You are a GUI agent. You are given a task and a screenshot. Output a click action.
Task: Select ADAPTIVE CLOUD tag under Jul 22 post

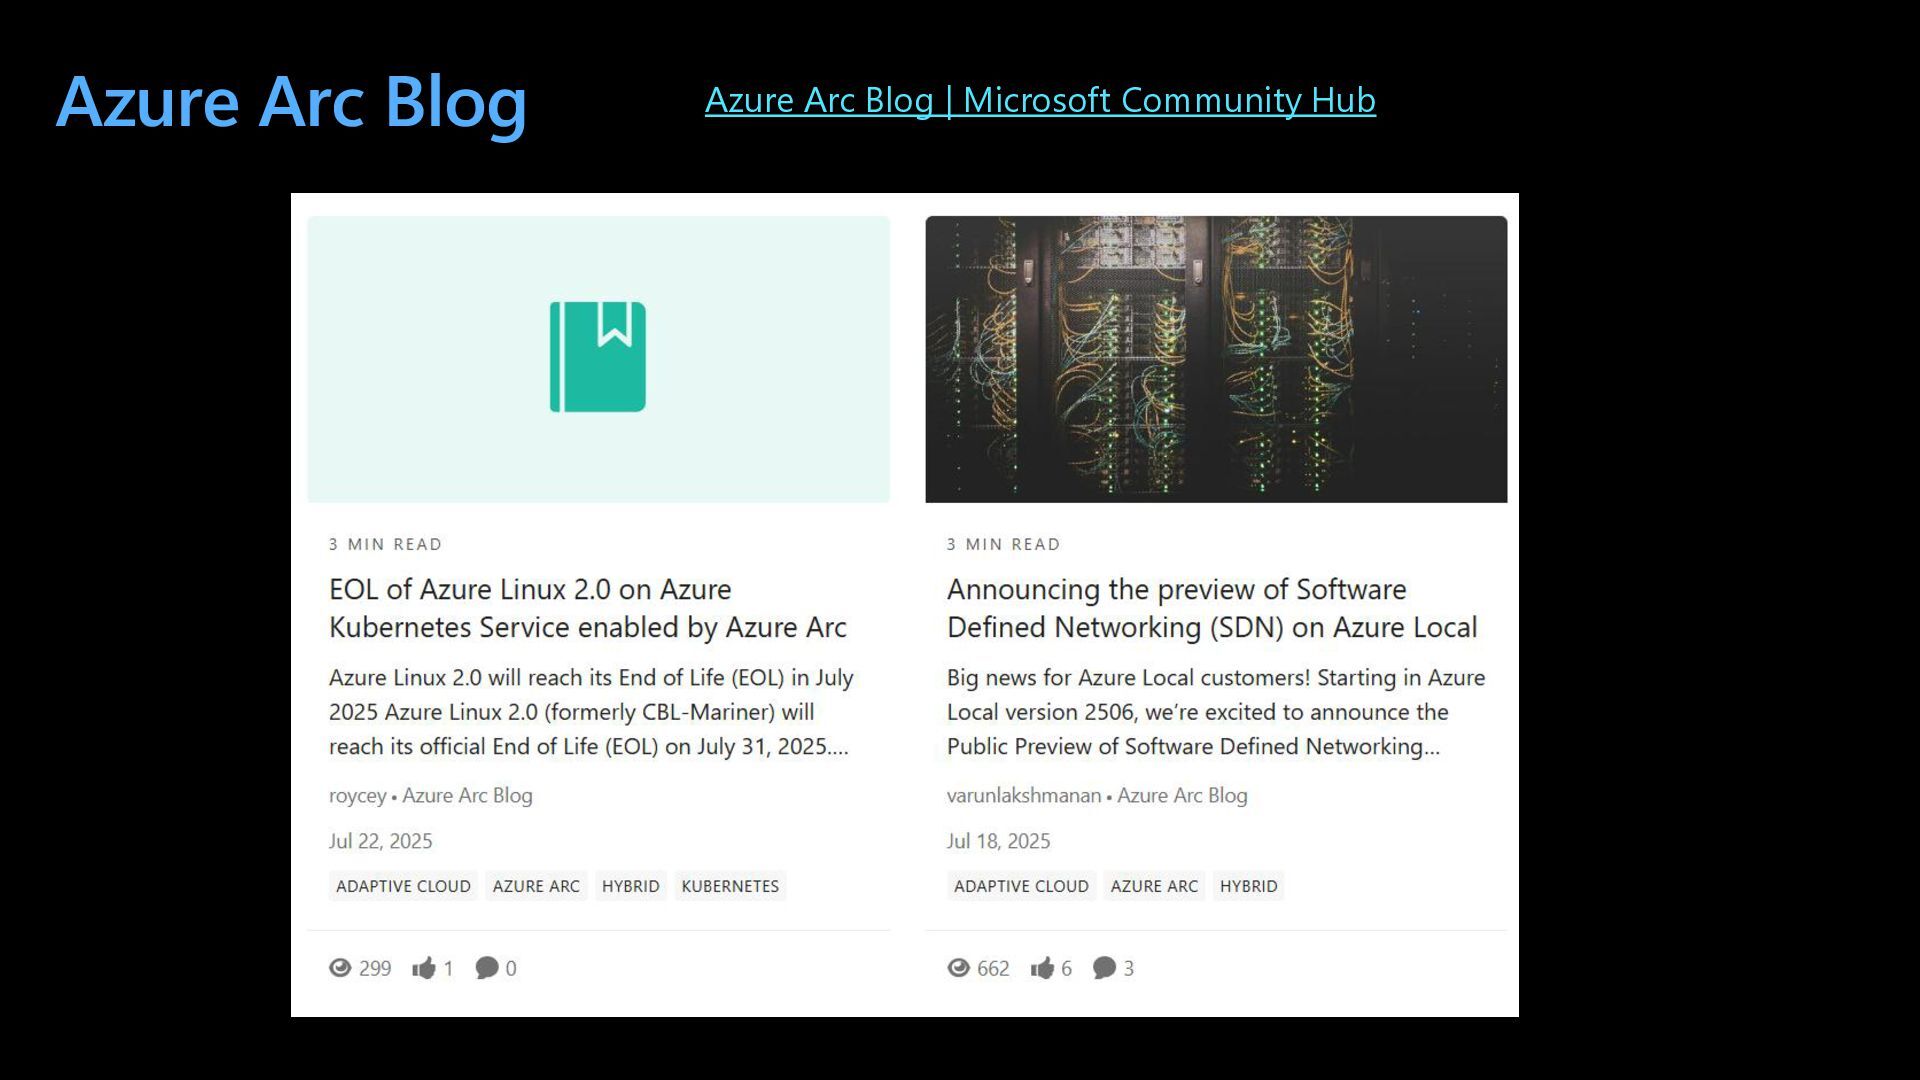click(403, 886)
